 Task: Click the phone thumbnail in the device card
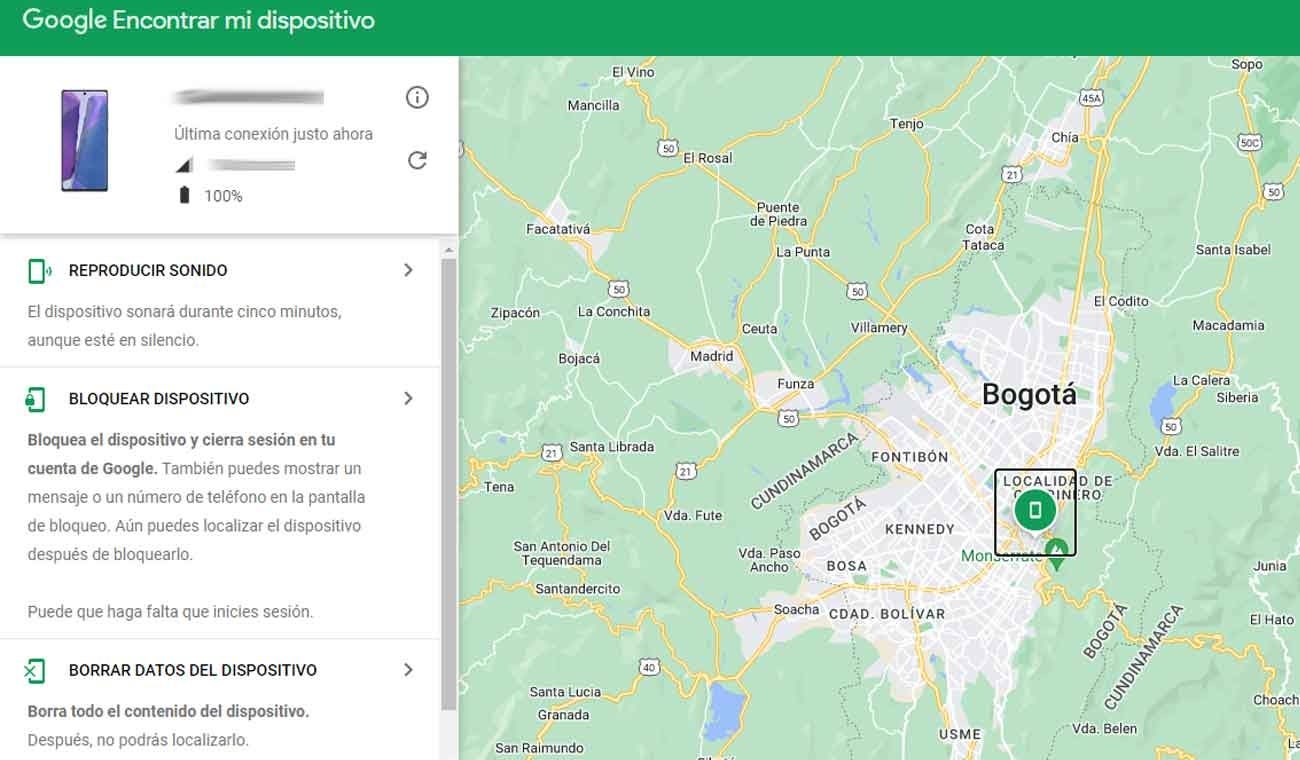pos(85,140)
